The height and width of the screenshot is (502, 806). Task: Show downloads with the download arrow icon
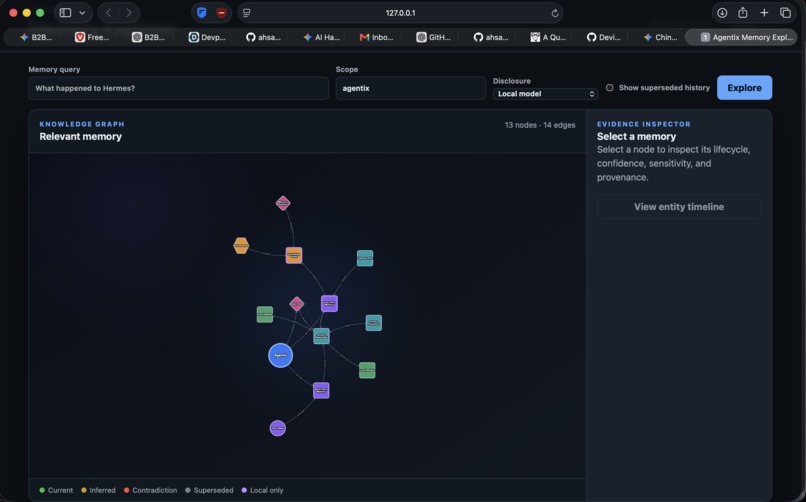pos(722,13)
